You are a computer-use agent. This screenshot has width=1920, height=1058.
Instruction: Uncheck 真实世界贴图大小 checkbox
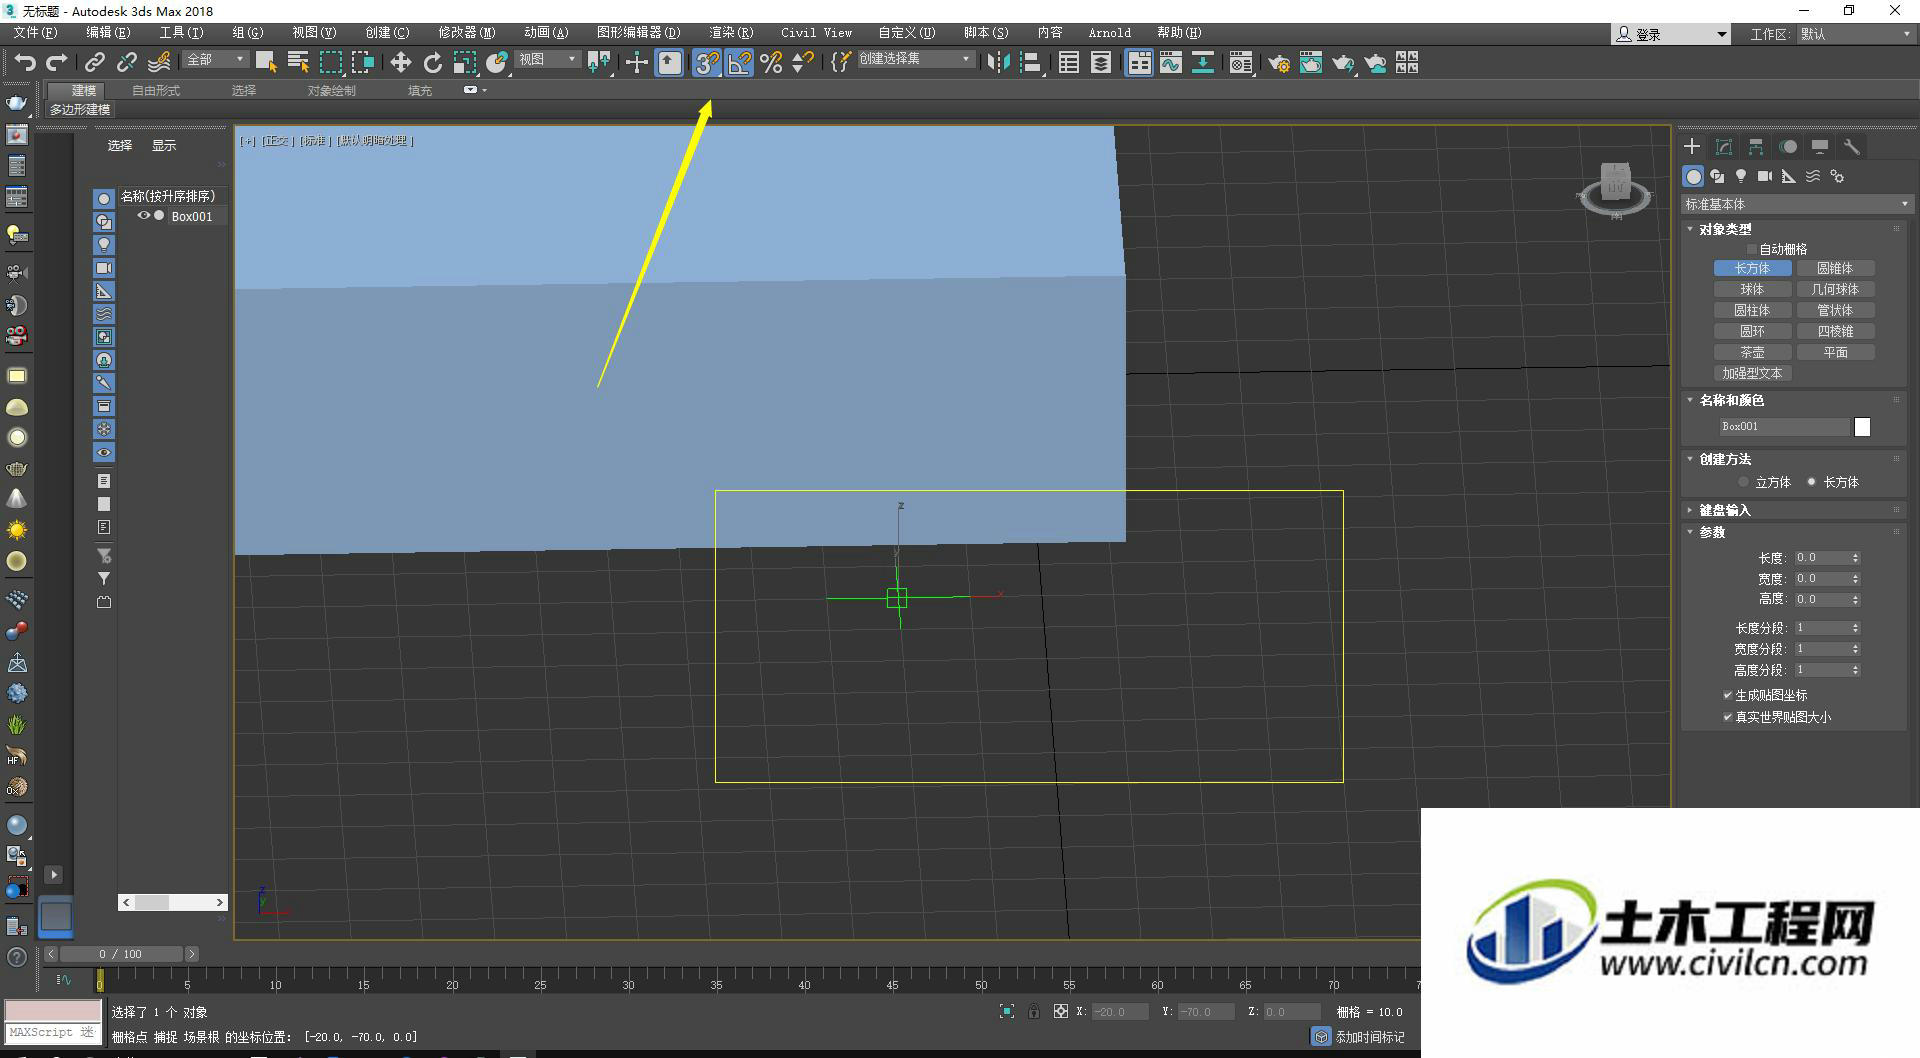tap(1727, 717)
